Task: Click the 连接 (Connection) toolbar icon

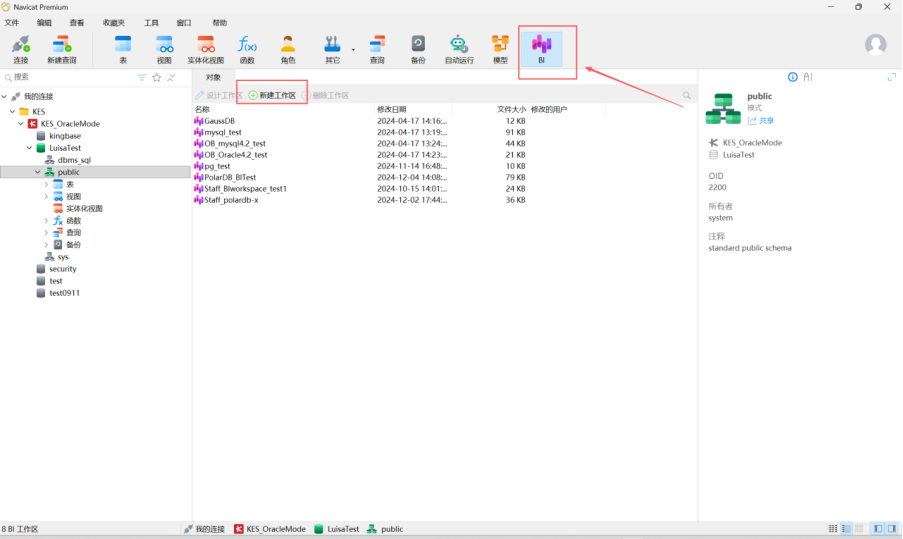Action: click(x=20, y=48)
